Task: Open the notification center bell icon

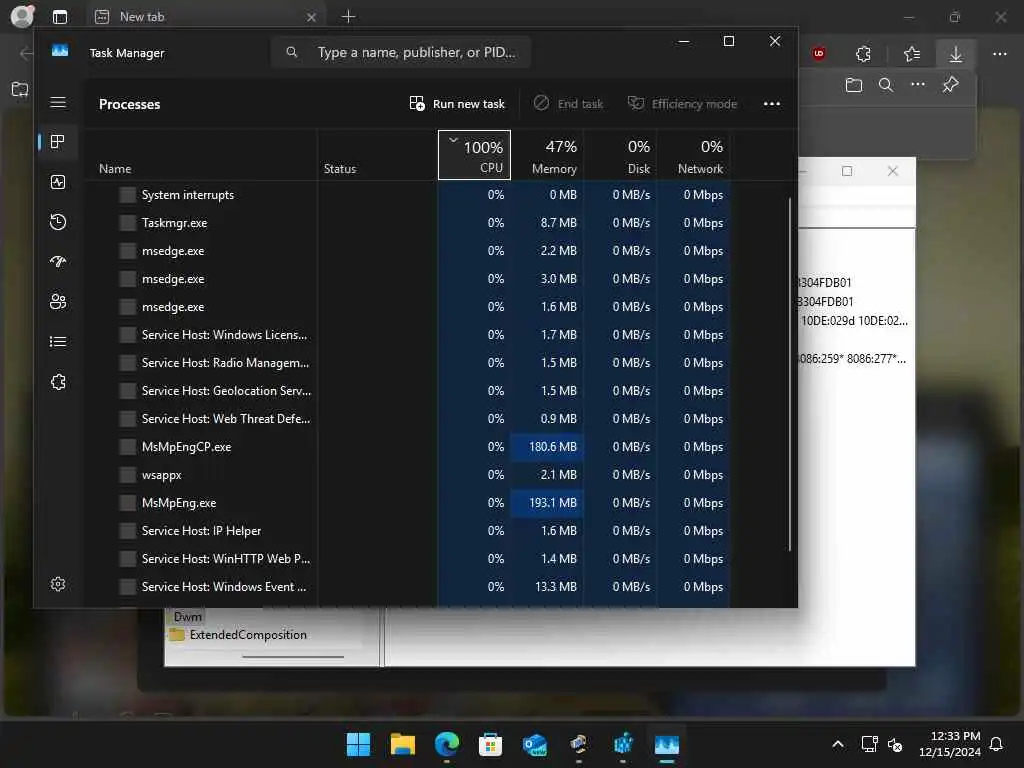Action: 996,744
